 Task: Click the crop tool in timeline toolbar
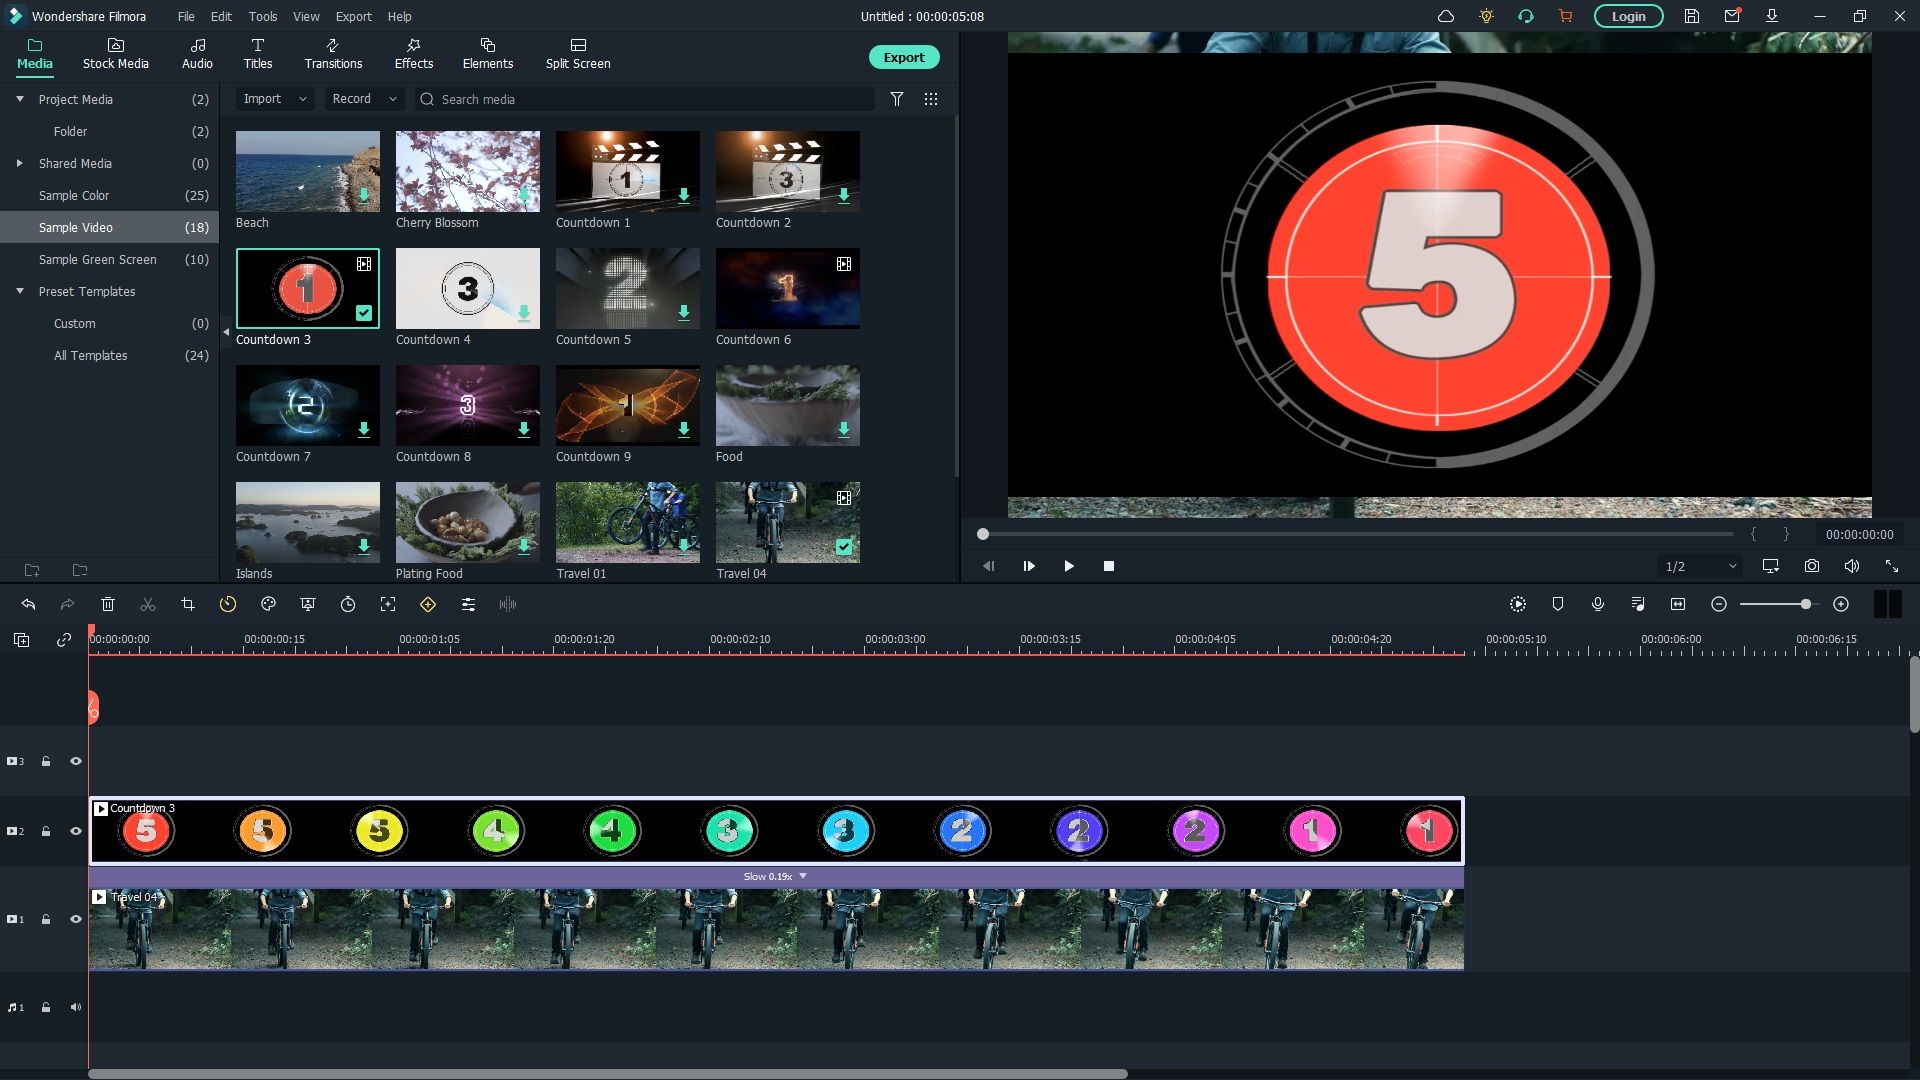(x=187, y=604)
